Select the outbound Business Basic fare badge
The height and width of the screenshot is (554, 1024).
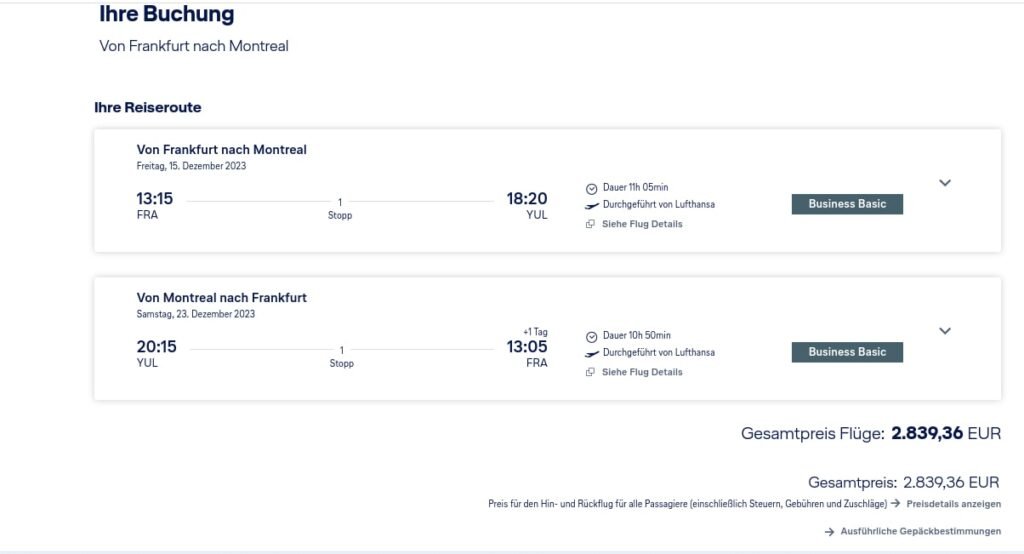click(x=847, y=204)
